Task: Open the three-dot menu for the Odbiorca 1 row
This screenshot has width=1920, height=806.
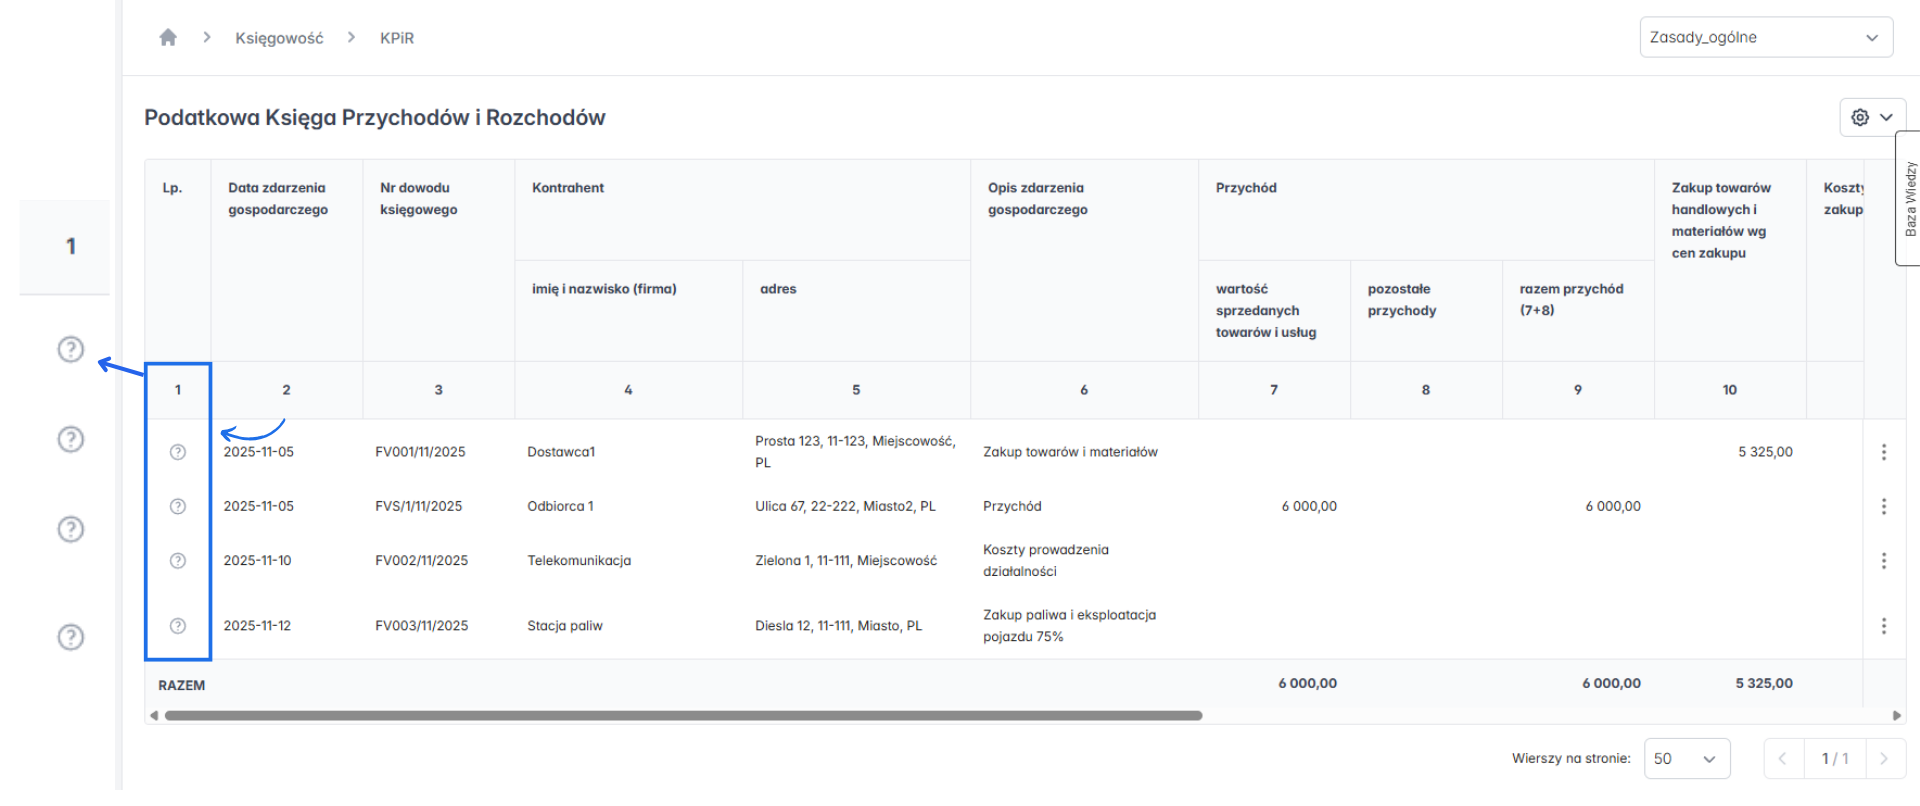Action: [1884, 506]
